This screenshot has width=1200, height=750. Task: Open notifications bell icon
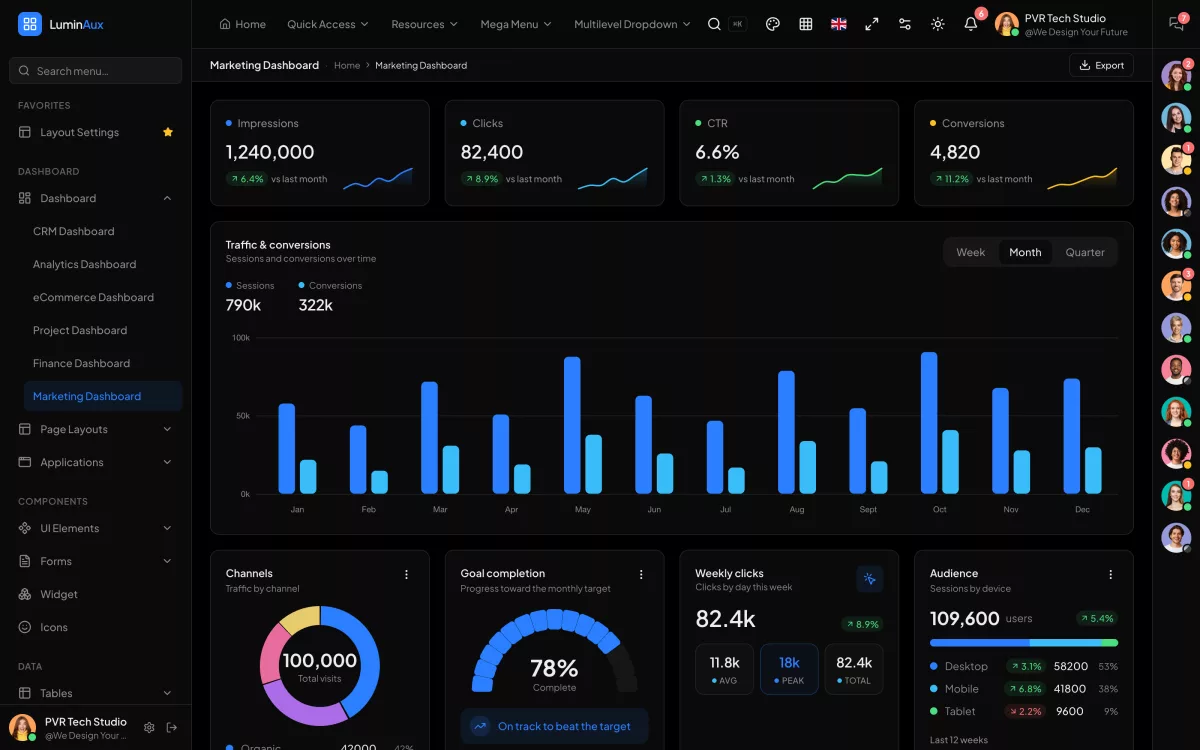coord(970,24)
